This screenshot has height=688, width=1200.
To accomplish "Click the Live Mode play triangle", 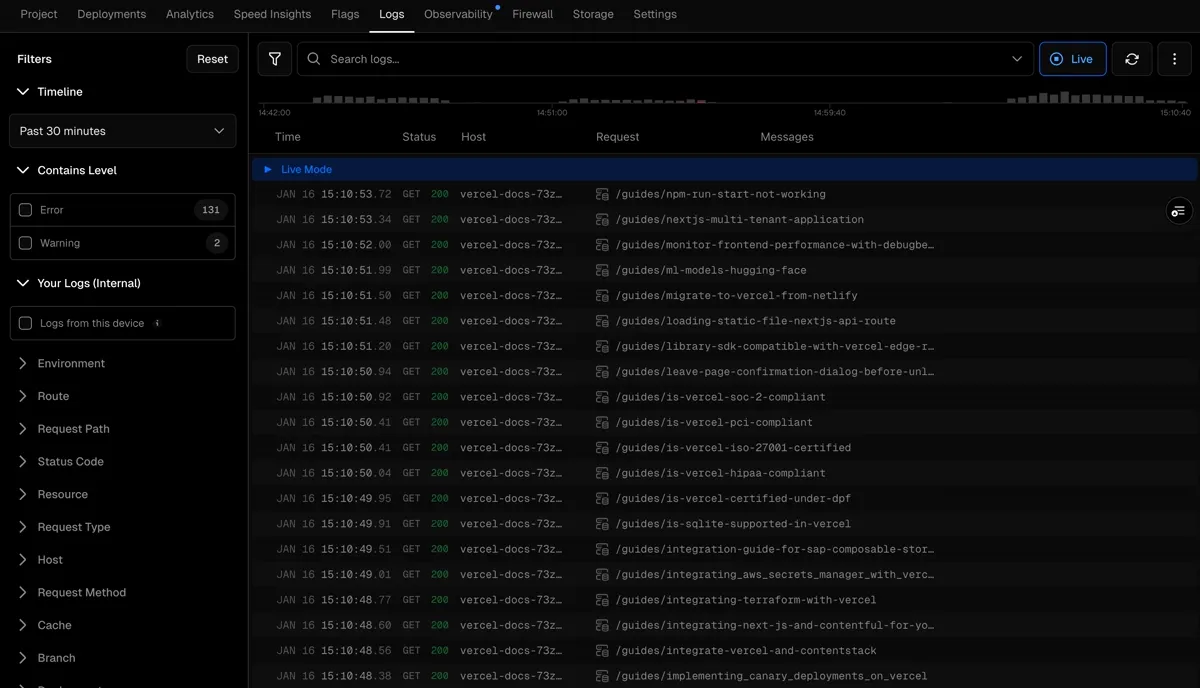I will click(267, 169).
